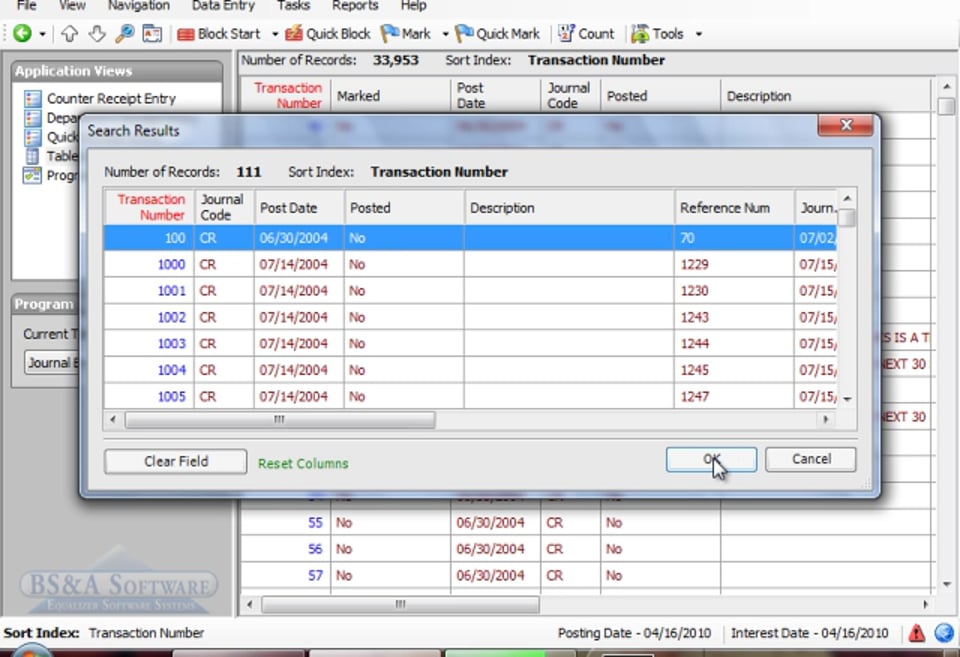Open the Navigation menu
The height and width of the screenshot is (657, 960).
tap(139, 6)
